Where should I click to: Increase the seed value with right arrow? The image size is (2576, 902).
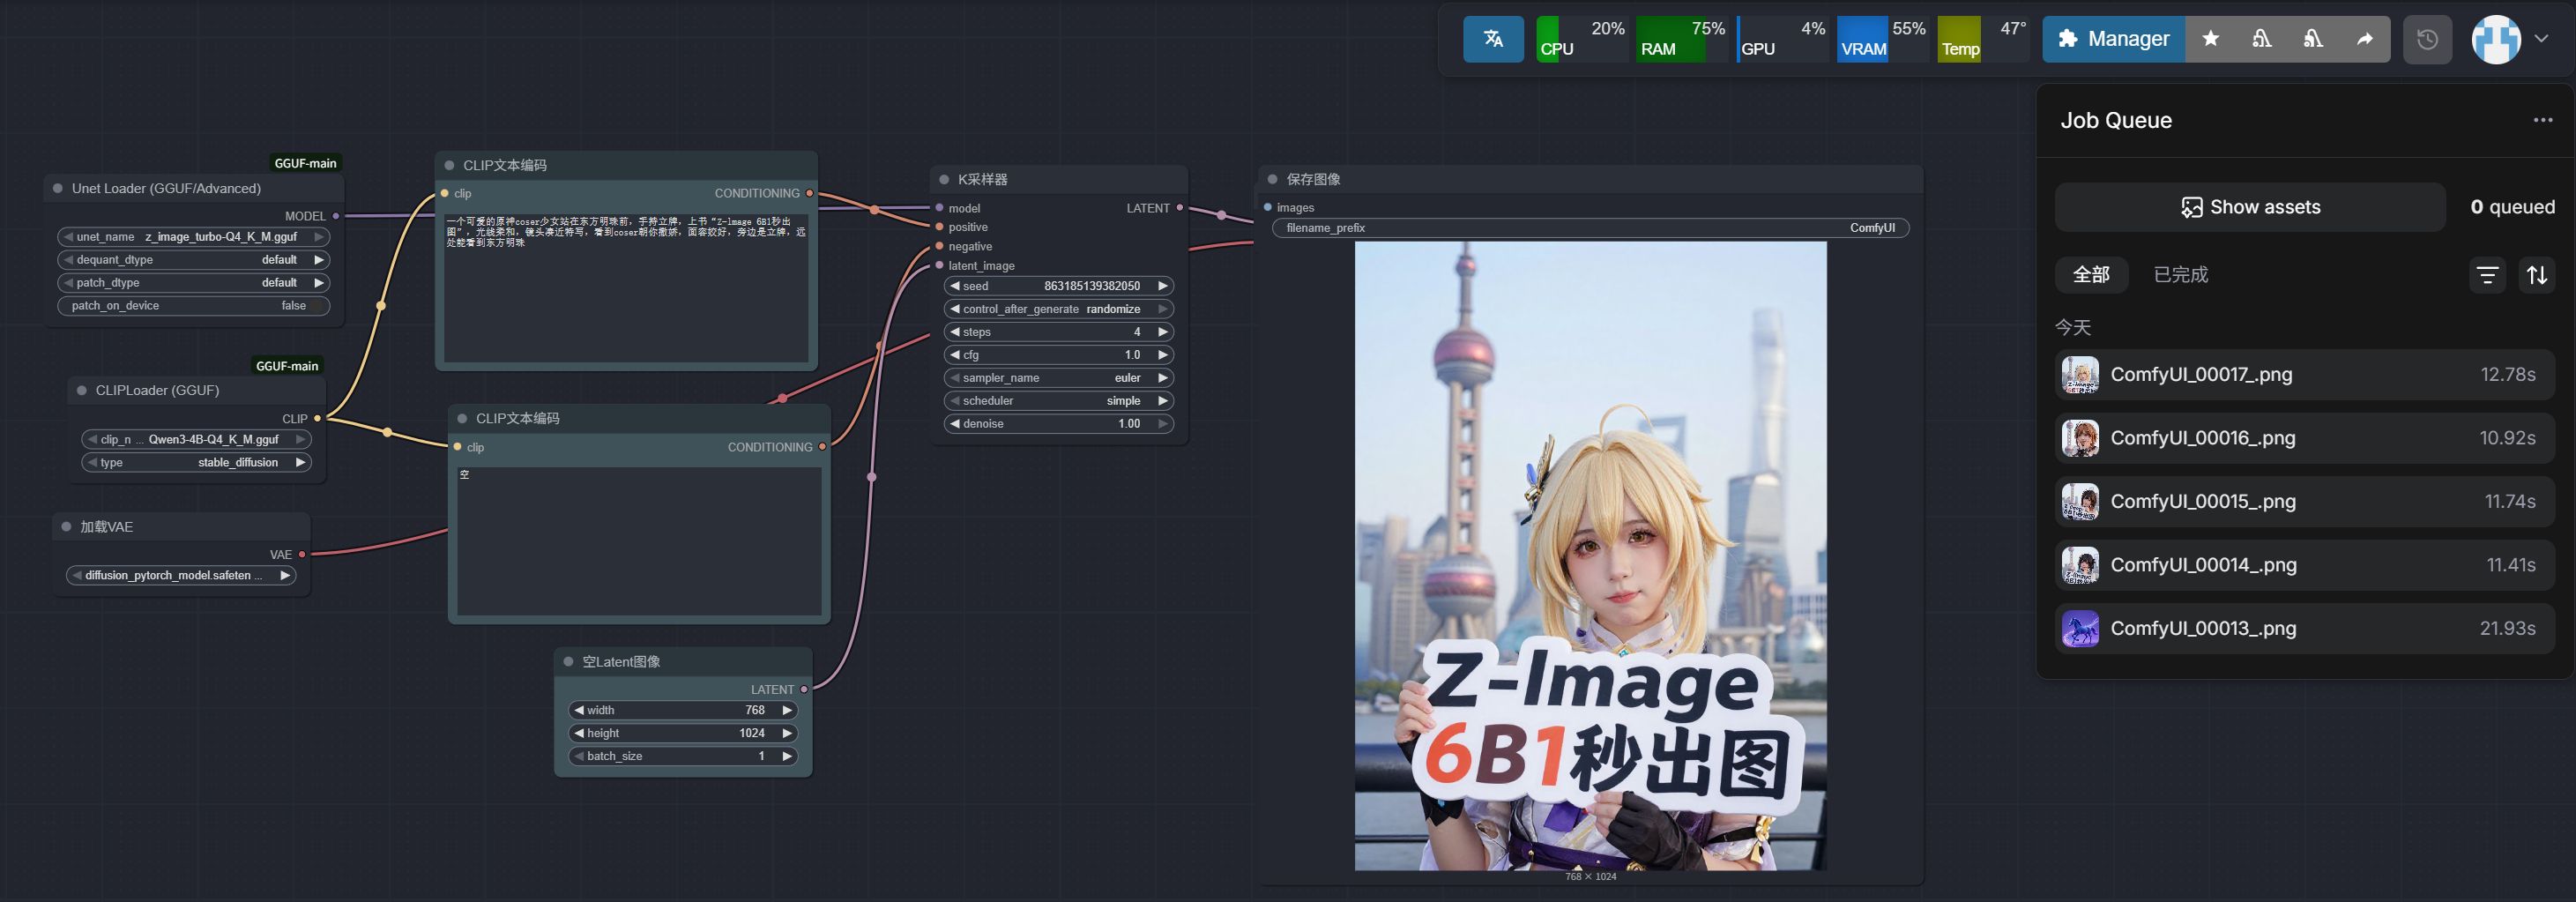tap(1162, 286)
